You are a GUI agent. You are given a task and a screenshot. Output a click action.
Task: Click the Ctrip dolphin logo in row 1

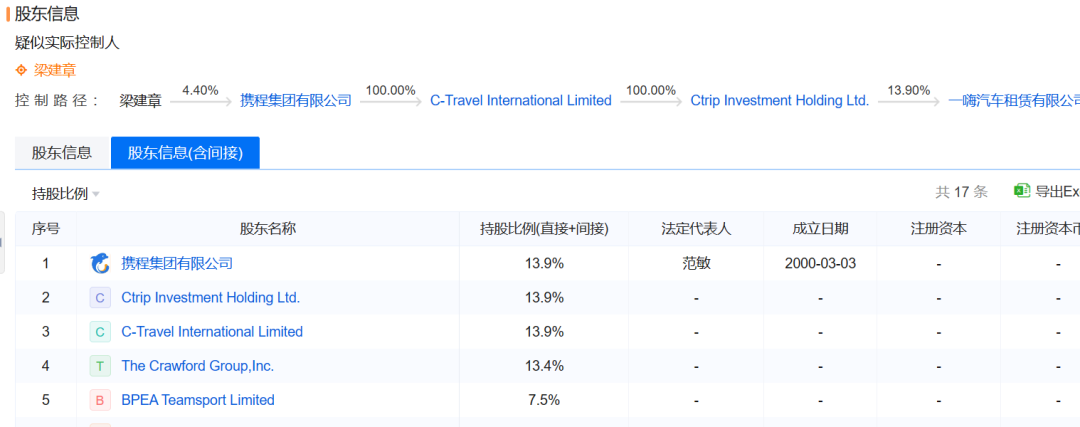pyautogui.click(x=100, y=263)
